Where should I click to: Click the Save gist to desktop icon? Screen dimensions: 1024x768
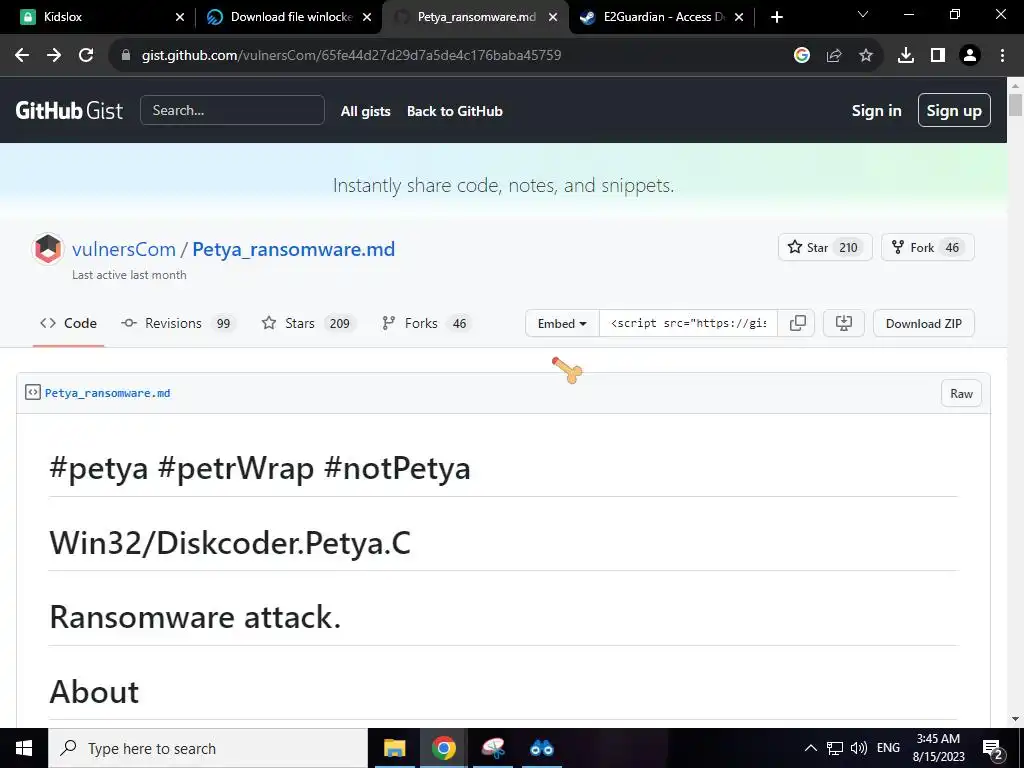pyautogui.click(x=843, y=323)
